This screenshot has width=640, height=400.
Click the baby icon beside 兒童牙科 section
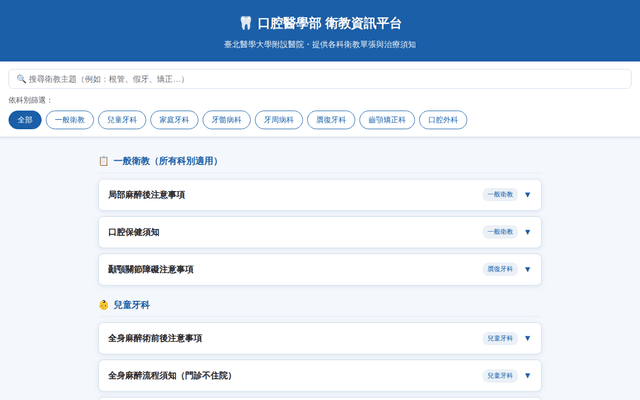104,305
